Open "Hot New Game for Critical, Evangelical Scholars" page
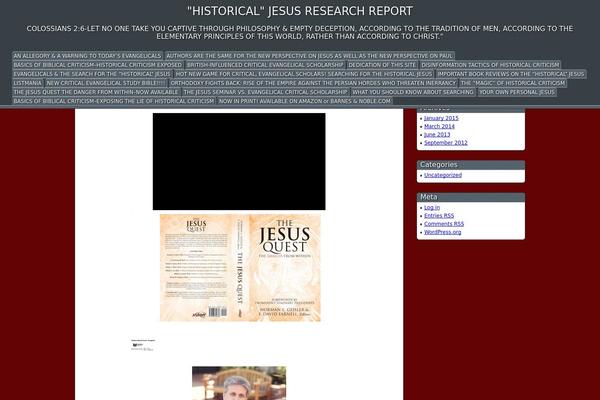The height and width of the screenshot is (400, 600). coord(304,74)
